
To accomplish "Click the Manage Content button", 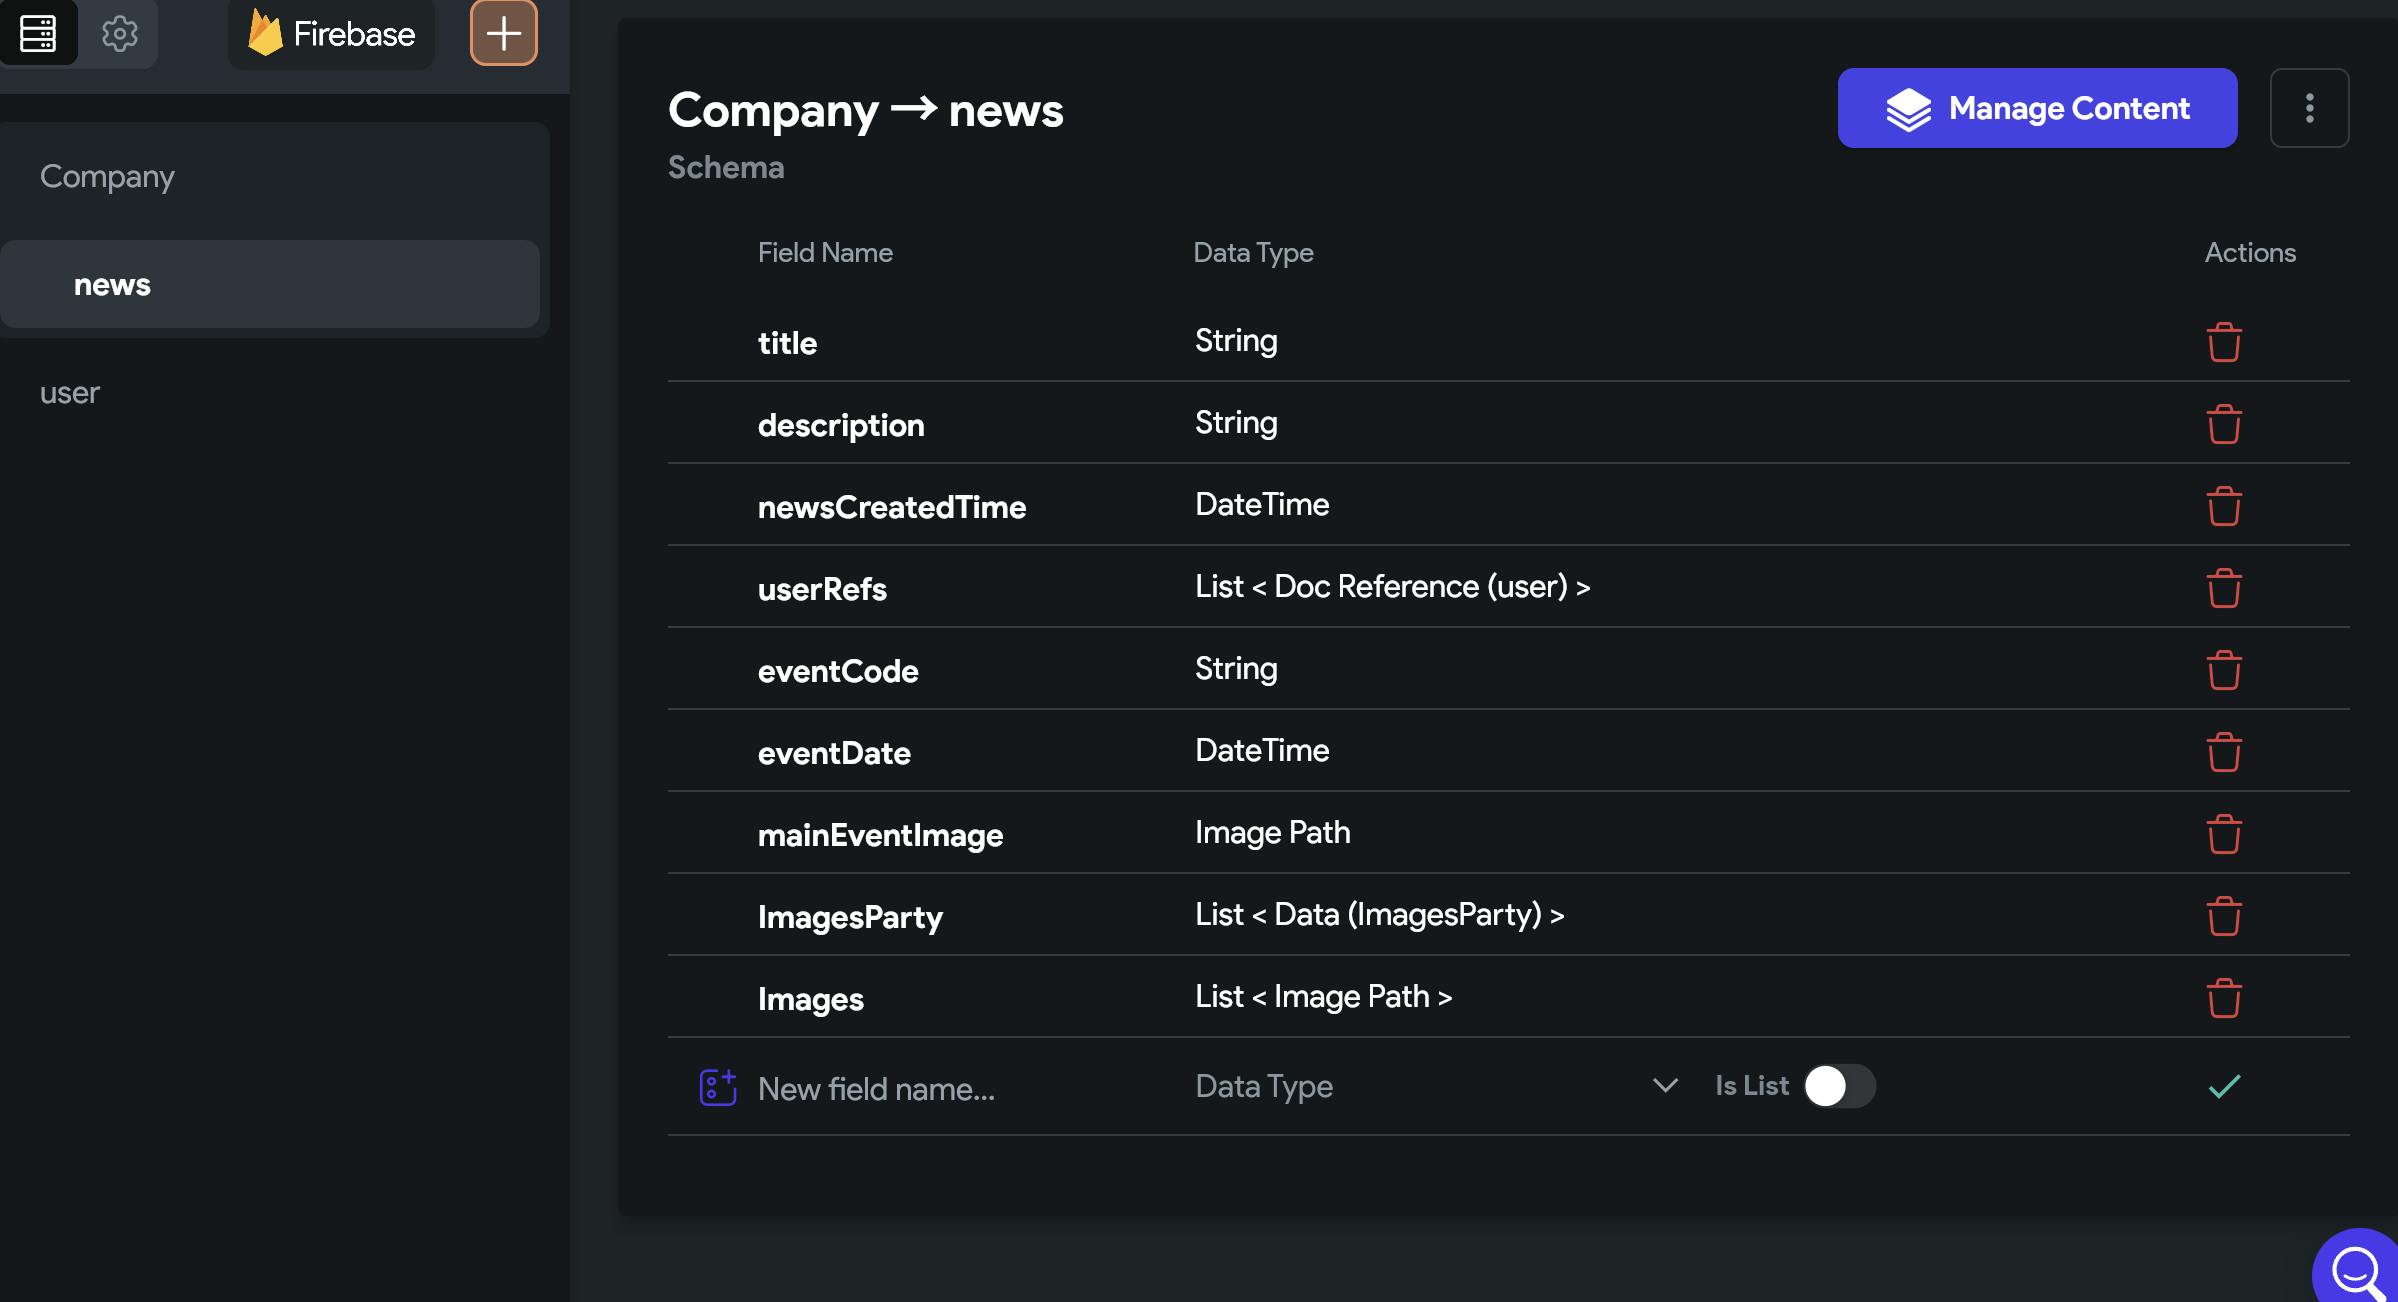I will coord(2037,108).
